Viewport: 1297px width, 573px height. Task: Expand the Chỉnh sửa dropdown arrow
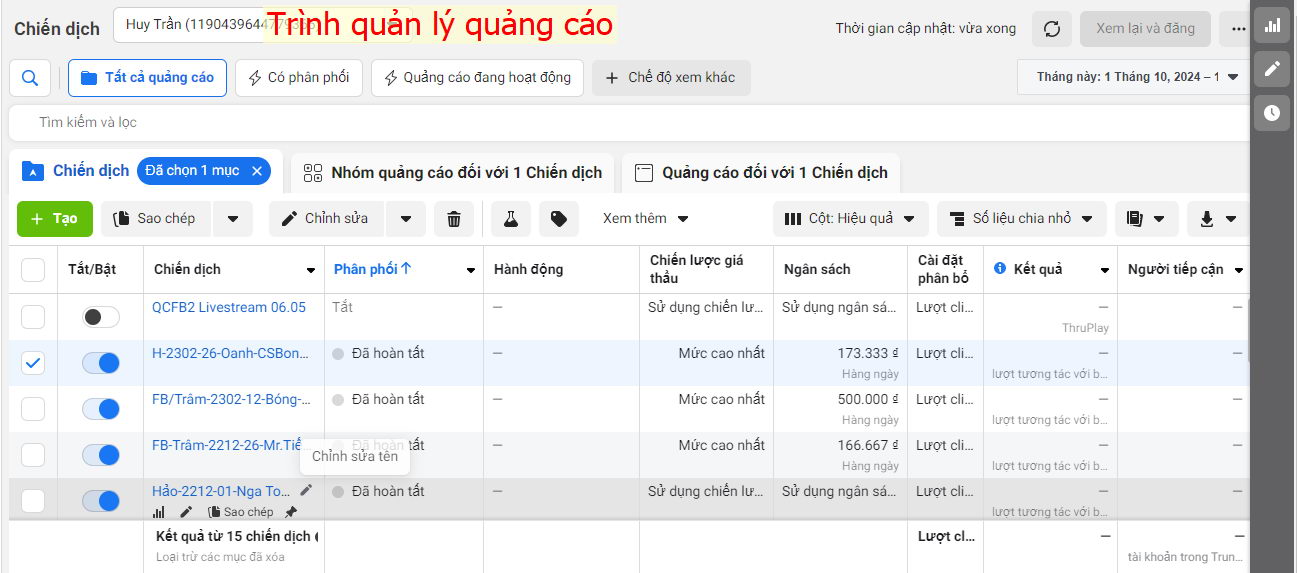(x=407, y=219)
